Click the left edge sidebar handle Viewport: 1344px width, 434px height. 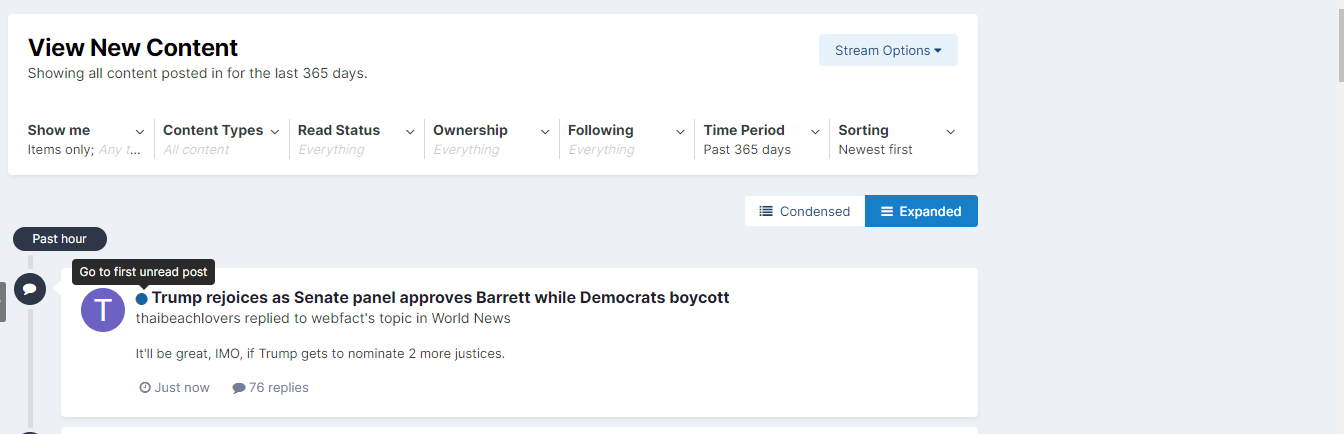coord(3,301)
